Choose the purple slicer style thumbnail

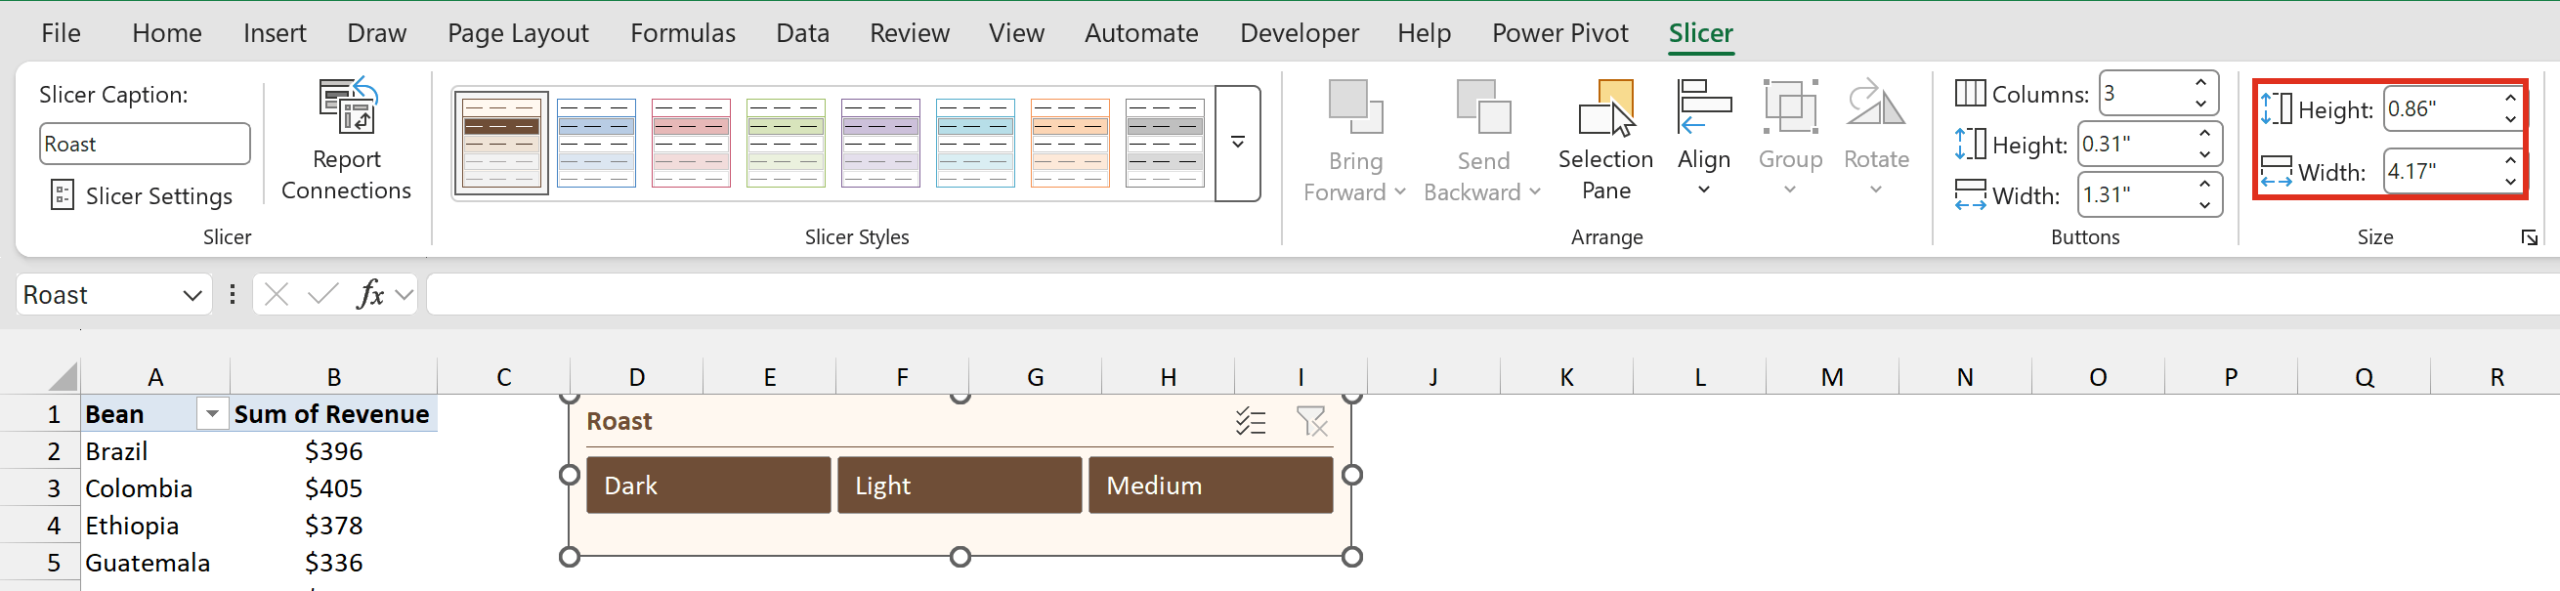click(880, 143)
